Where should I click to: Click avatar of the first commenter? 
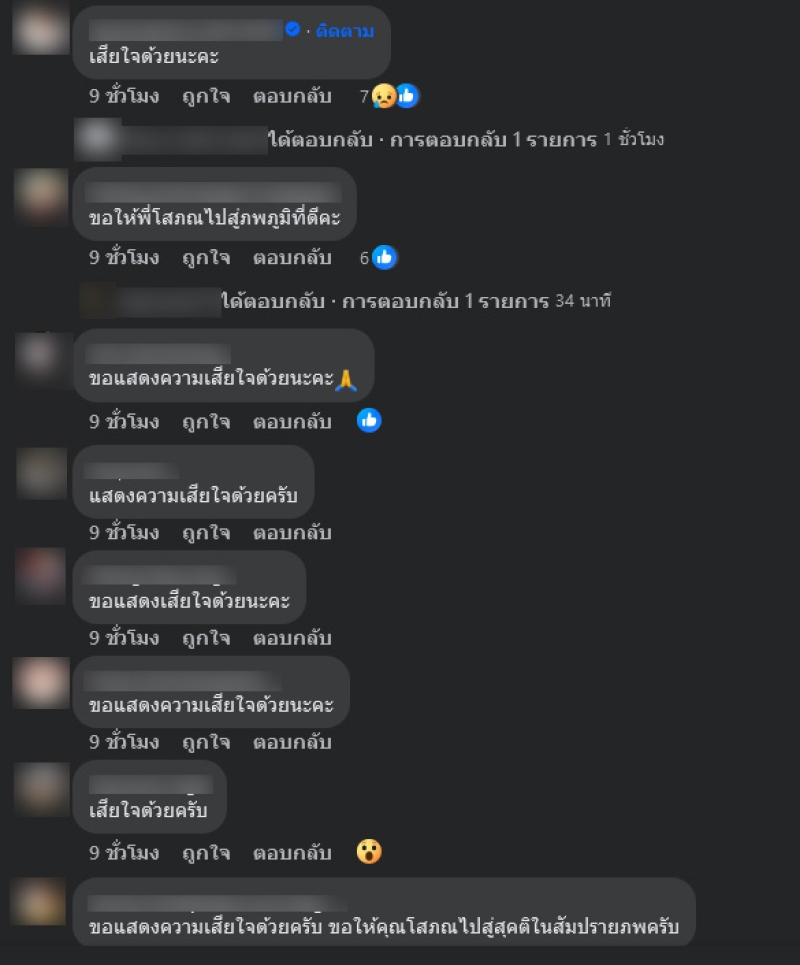[41, 28]
